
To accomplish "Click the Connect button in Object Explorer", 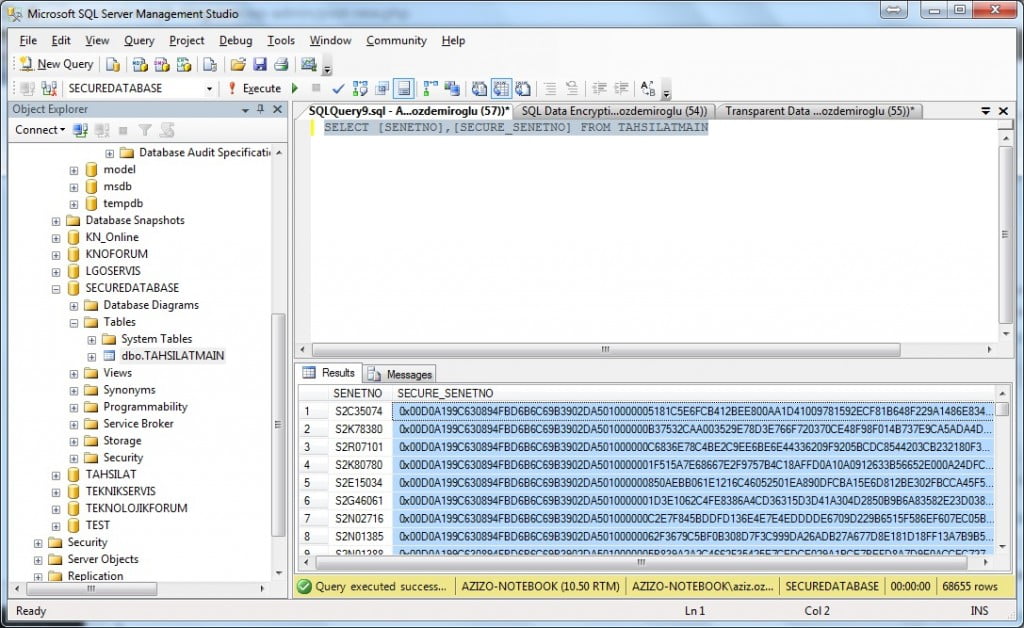I will point(38,129).
